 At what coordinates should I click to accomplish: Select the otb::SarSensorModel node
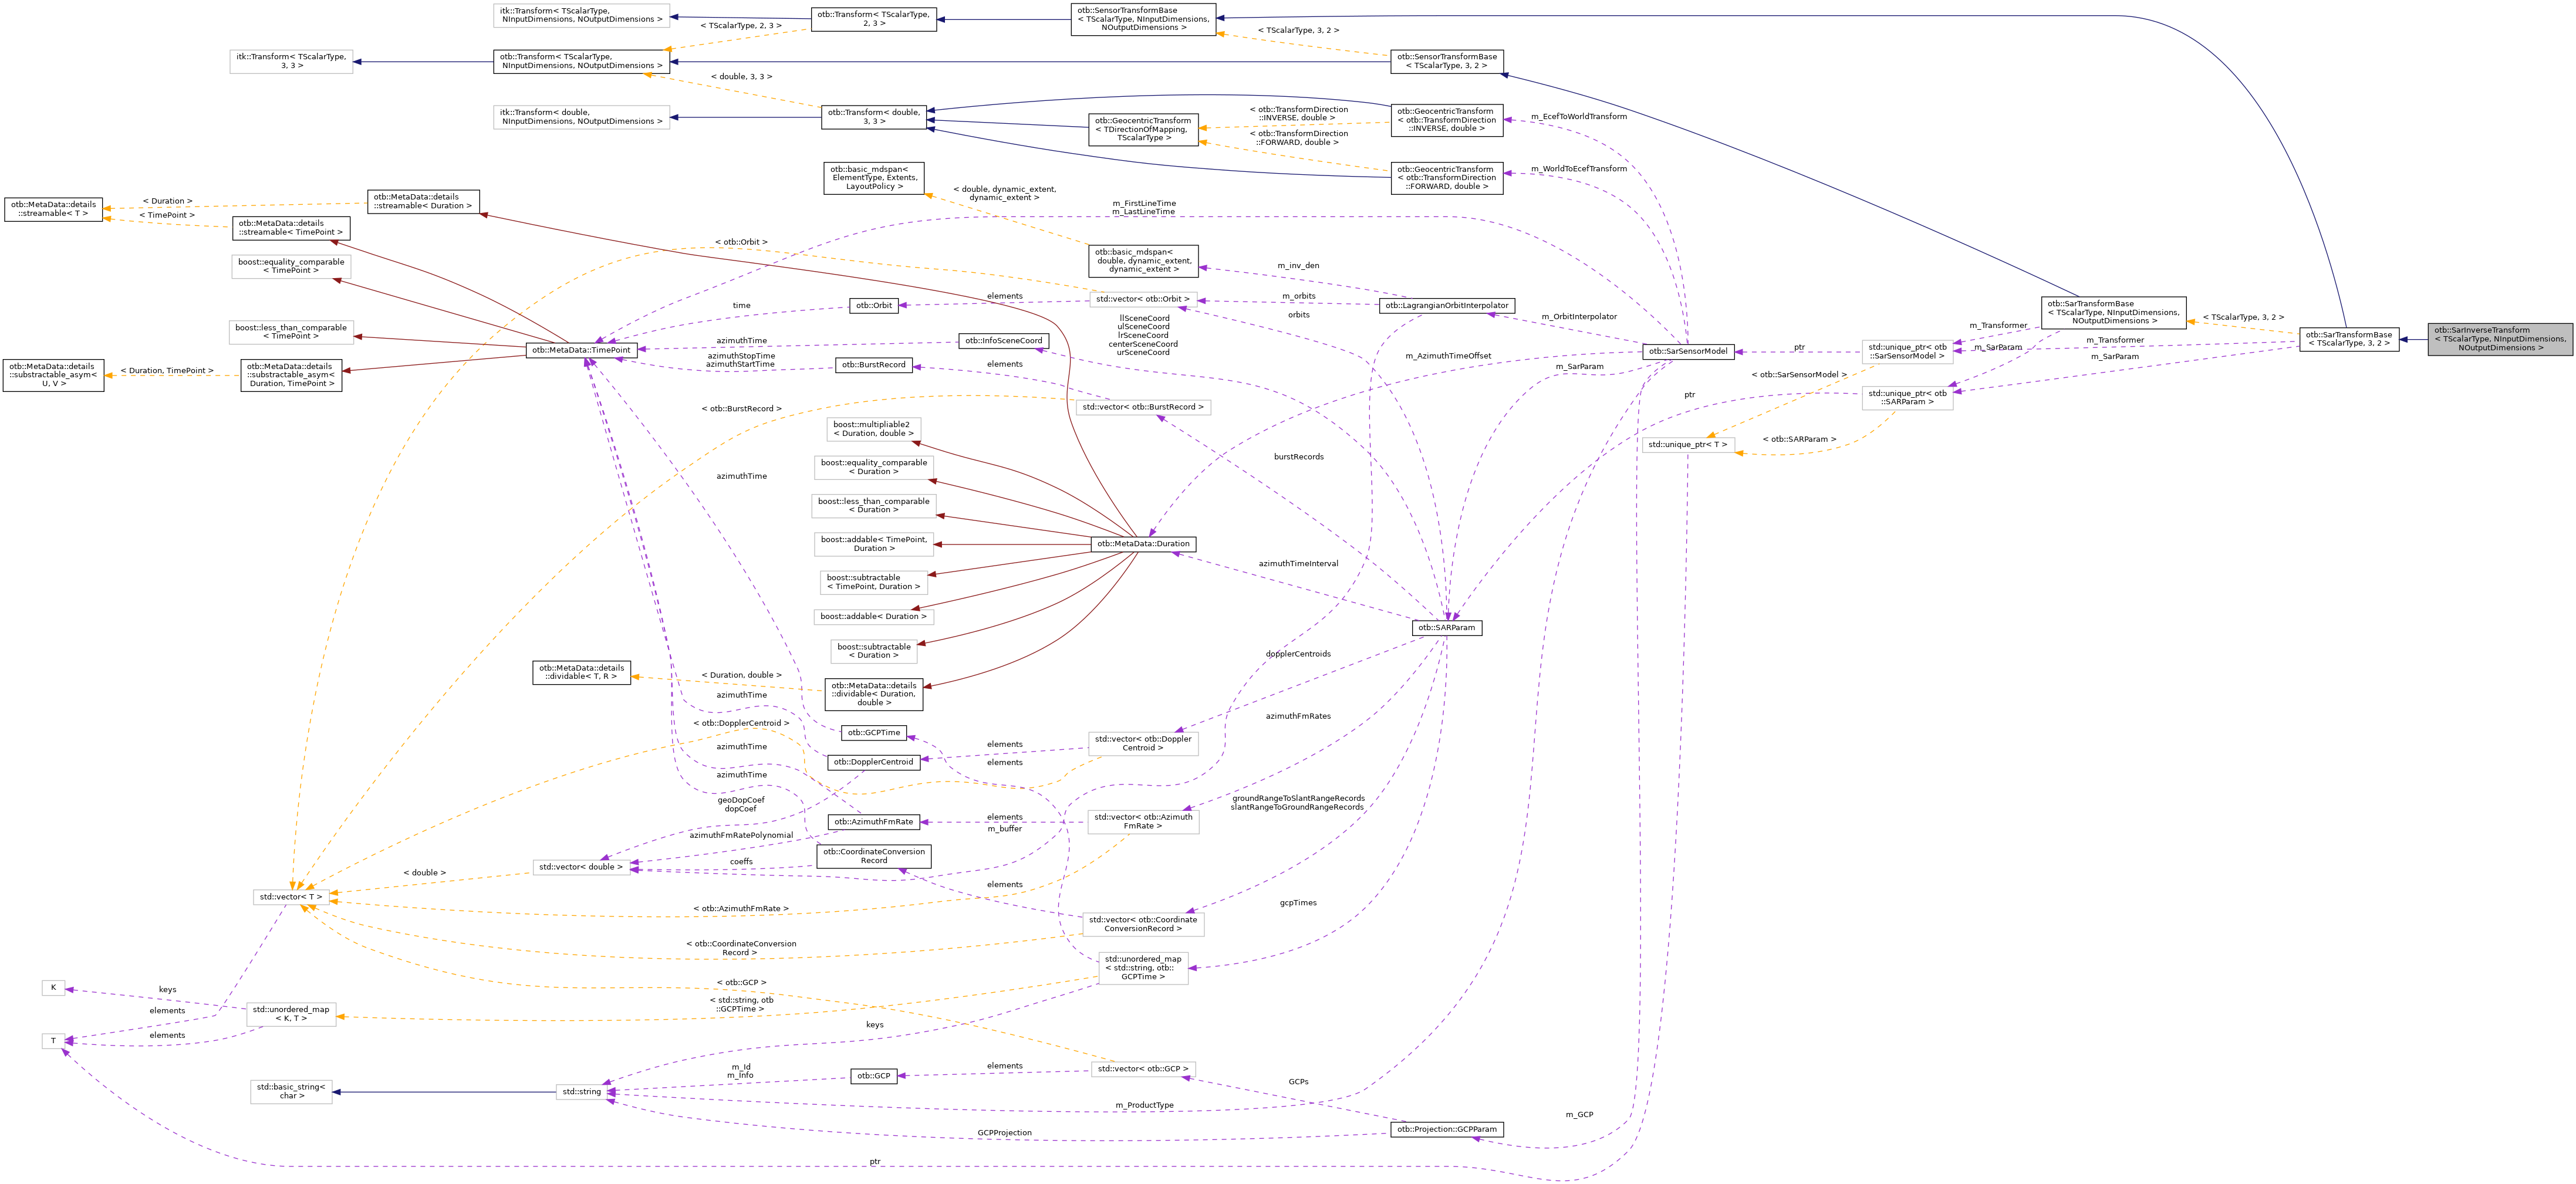click(1689, 351)
